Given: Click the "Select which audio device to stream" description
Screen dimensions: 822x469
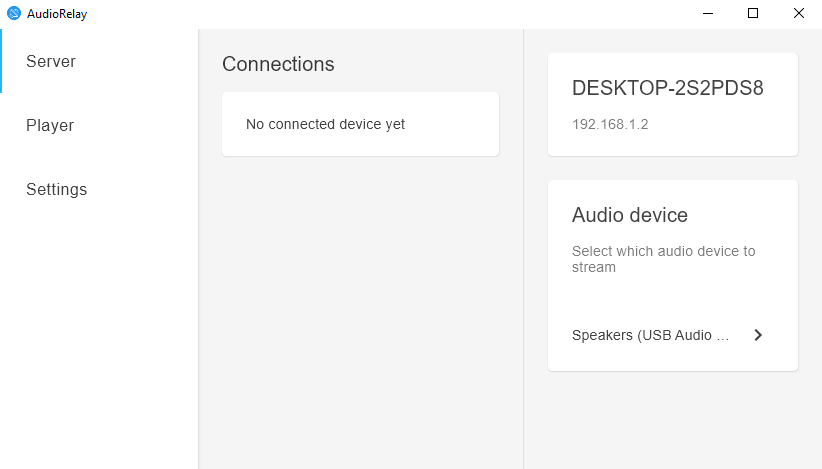Looking at the screenshot, I should point(663,259).
